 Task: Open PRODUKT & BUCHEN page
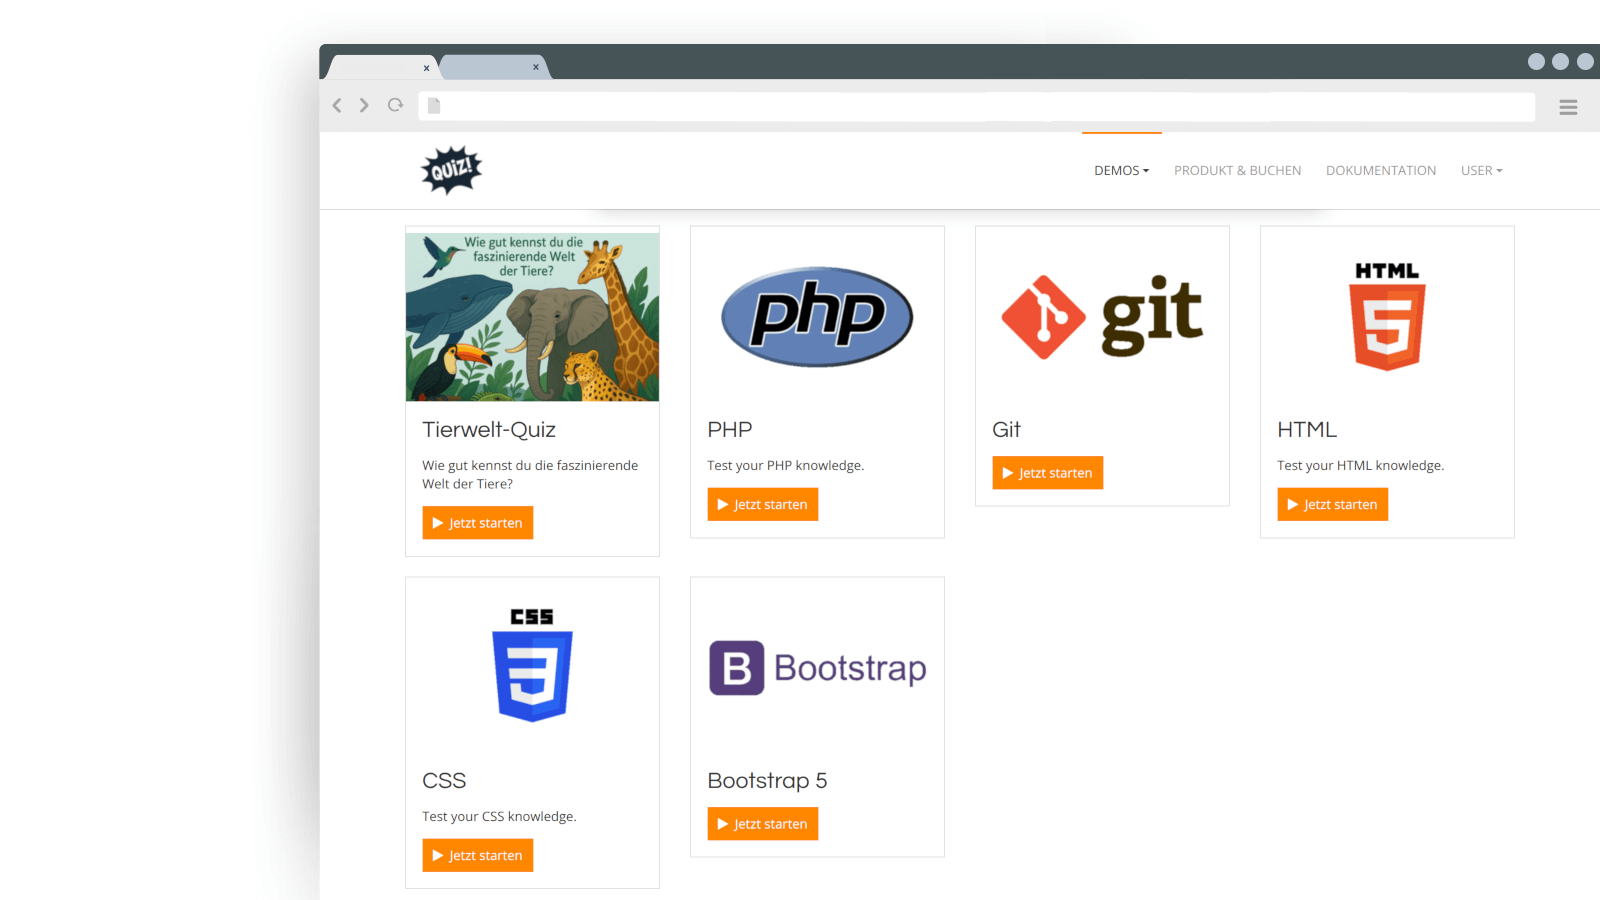(x=1237, y=171)
